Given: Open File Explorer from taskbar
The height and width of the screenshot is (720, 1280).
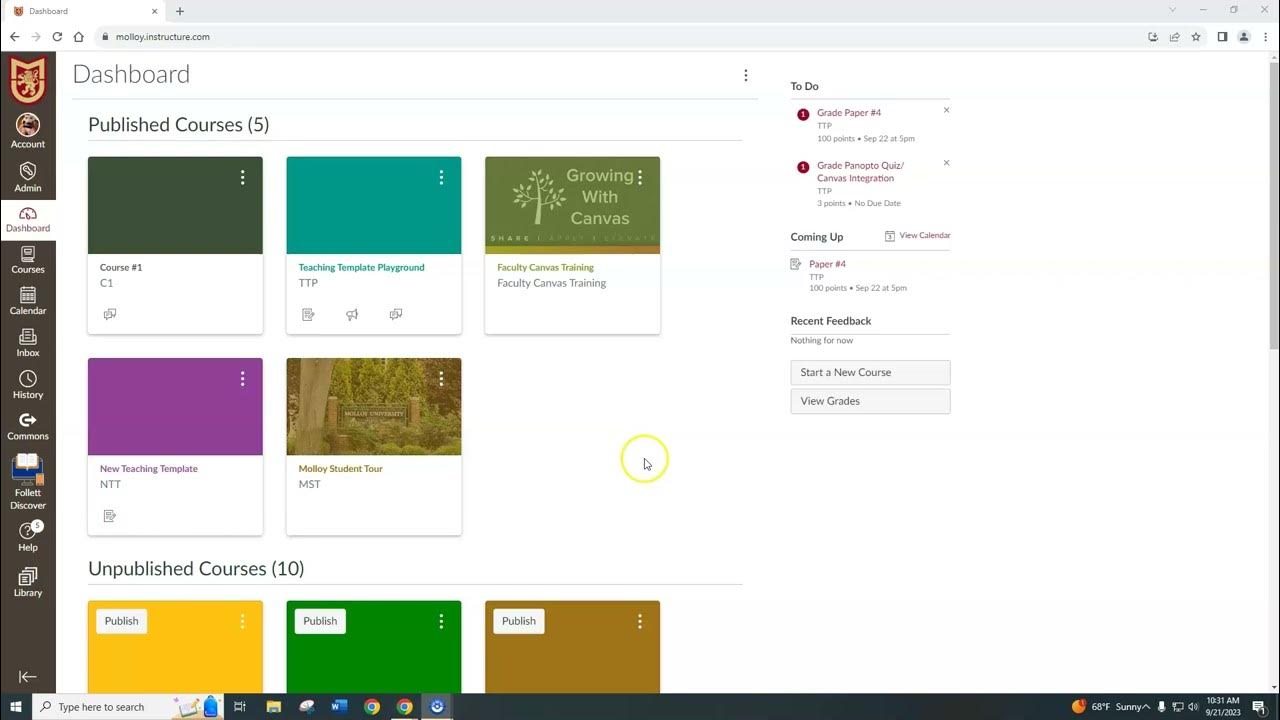Looking at the screenshot, I should 274,706.
